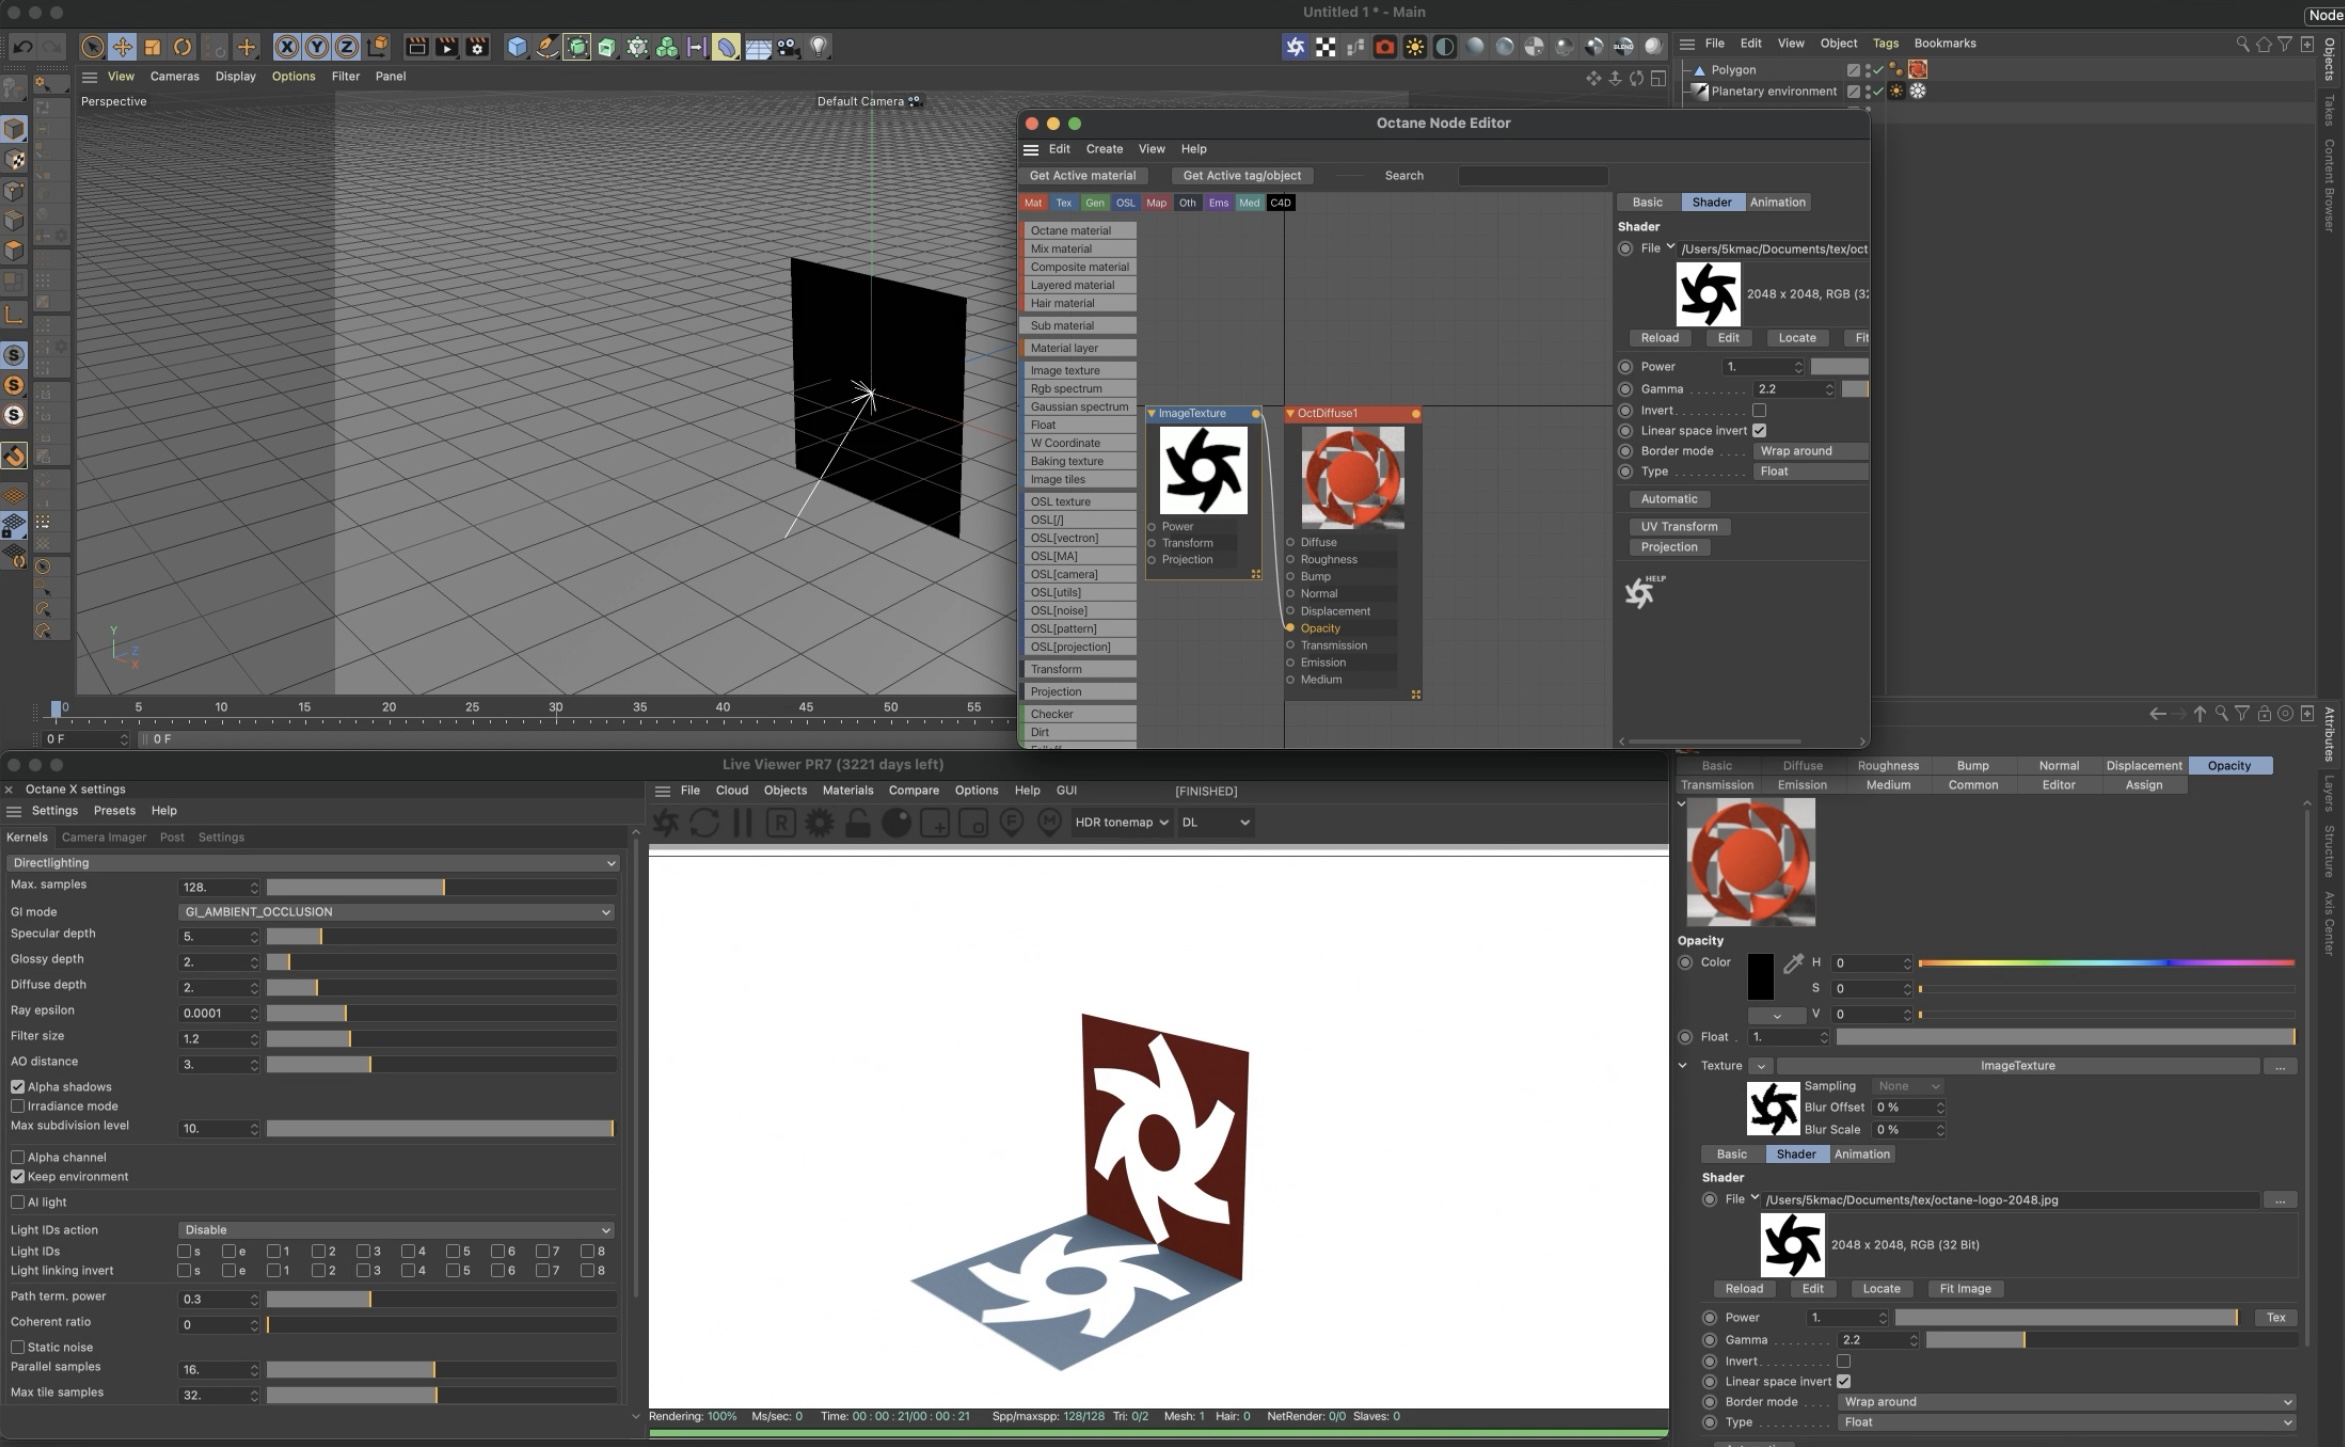Open the GI mode dropdown
The width and height of the screenshot is (2345, 1447).
[x=396, y=912]
